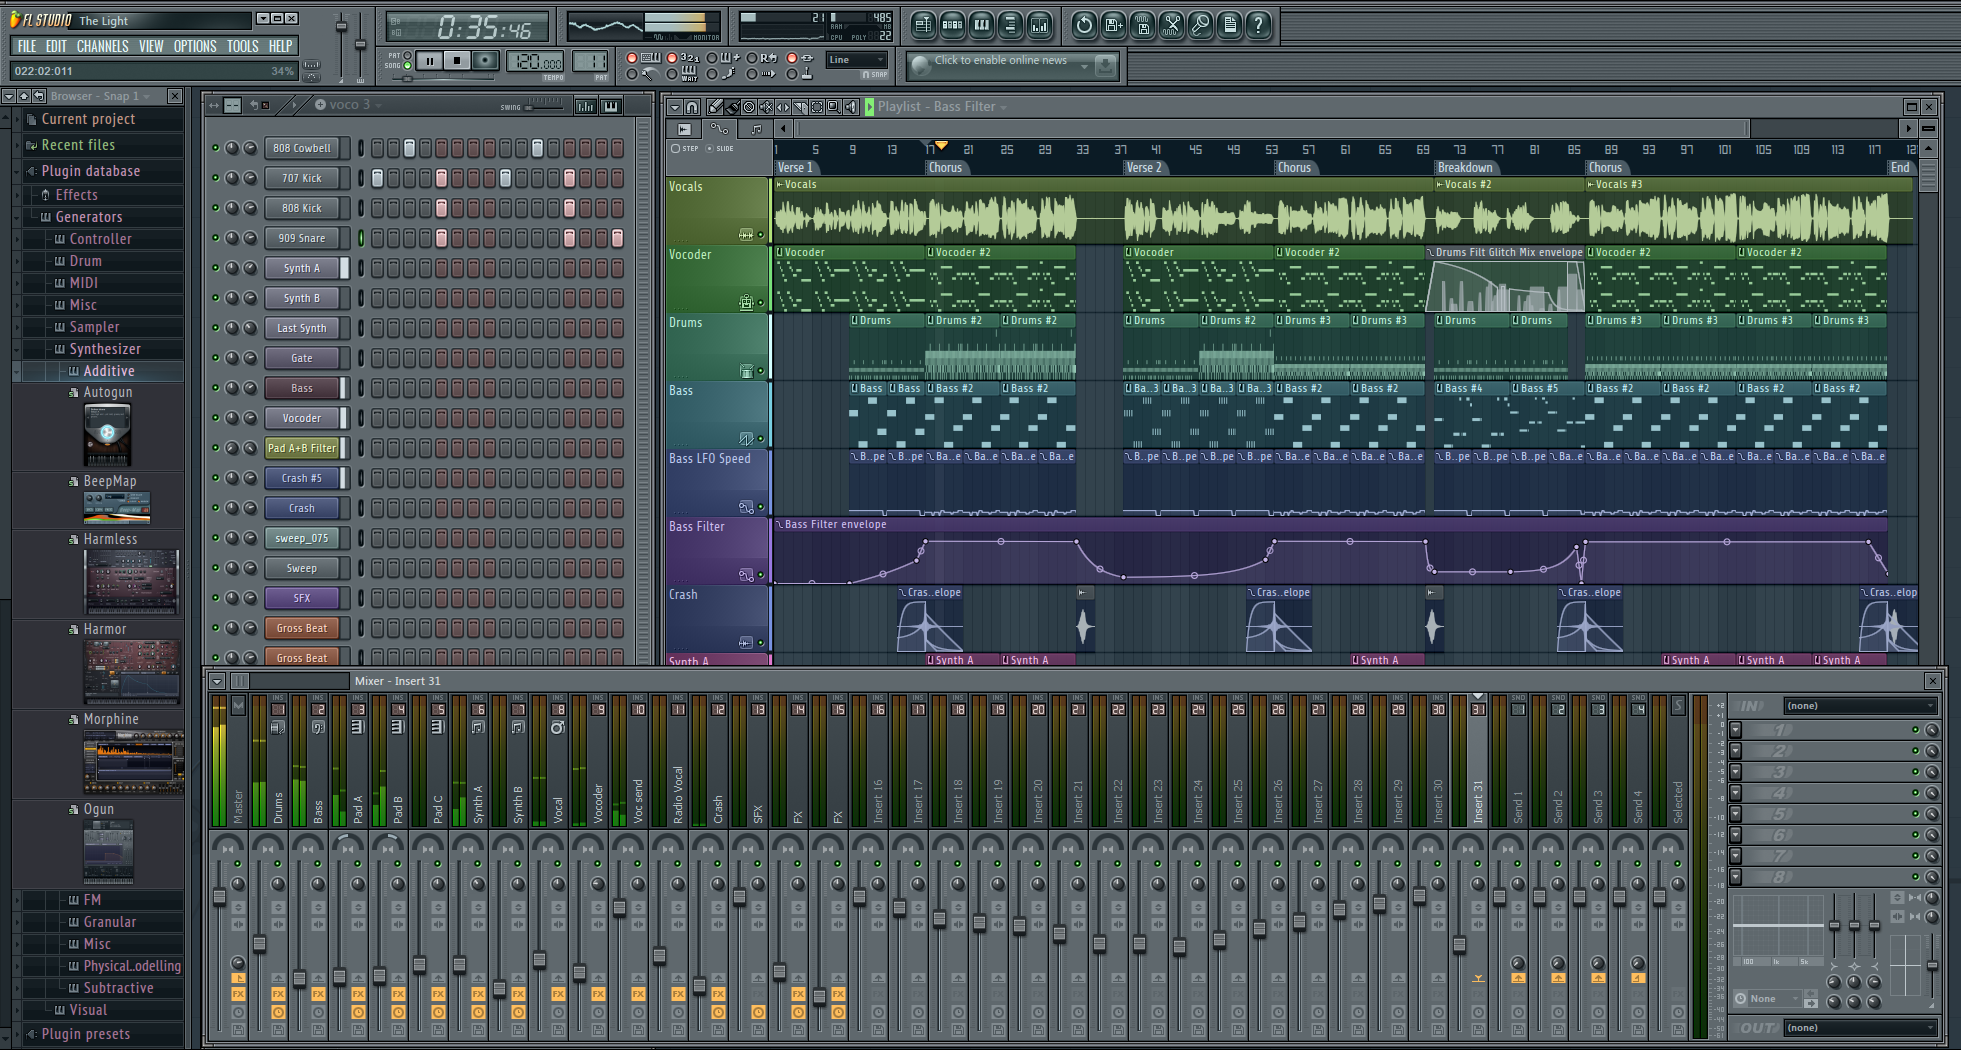1961x1050 pixels.
Task: Open the Piano roll from the main toolbar
Action: click(981, 25)
